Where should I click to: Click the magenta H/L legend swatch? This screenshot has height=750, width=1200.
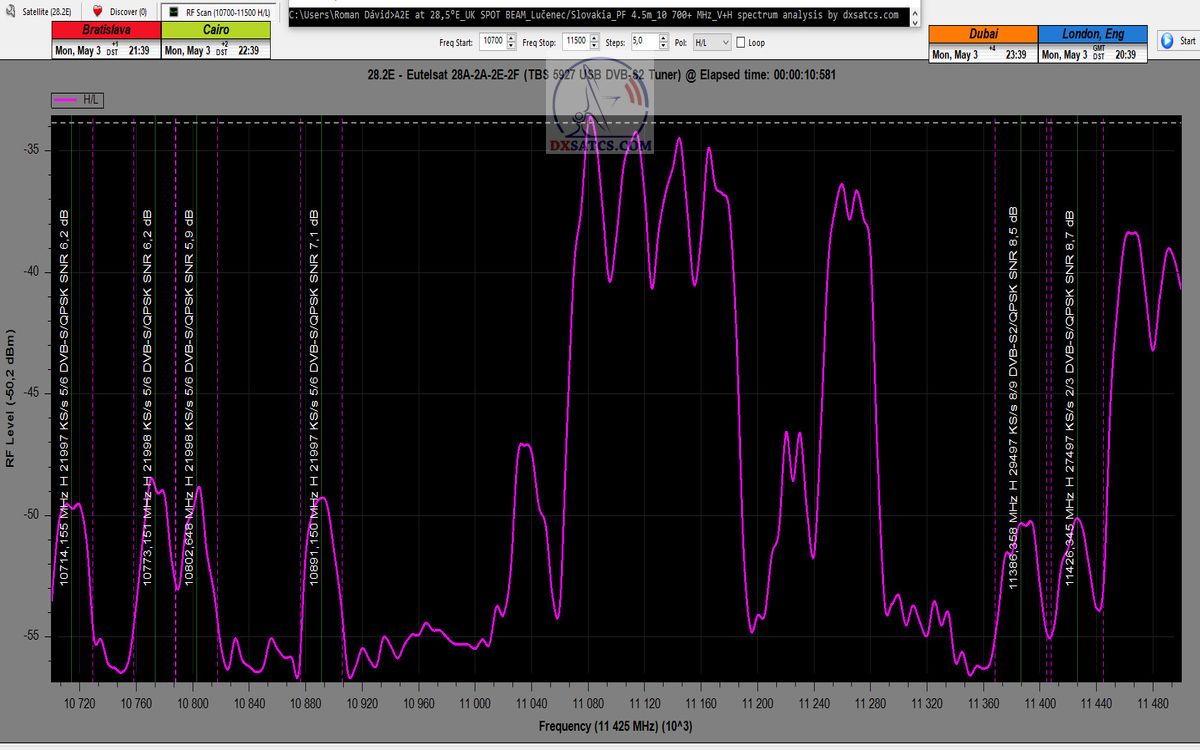pyautogui.click(x=67, y=100)
